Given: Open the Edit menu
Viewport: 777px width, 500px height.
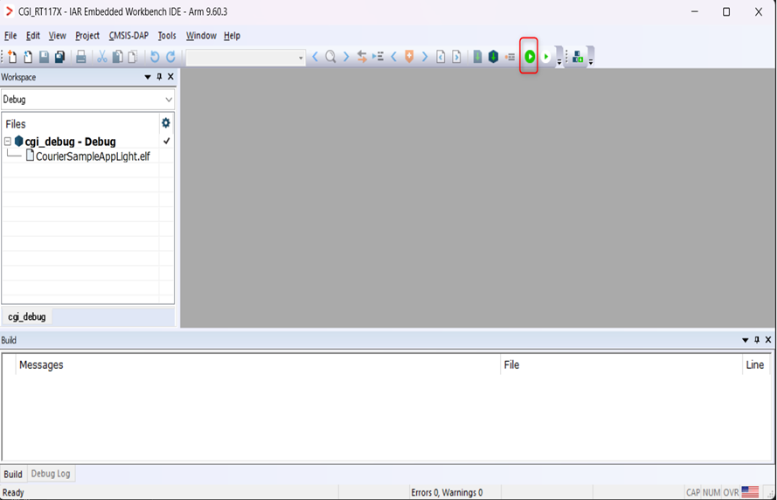Looking at the screenshot, I should tap(33, 36).
